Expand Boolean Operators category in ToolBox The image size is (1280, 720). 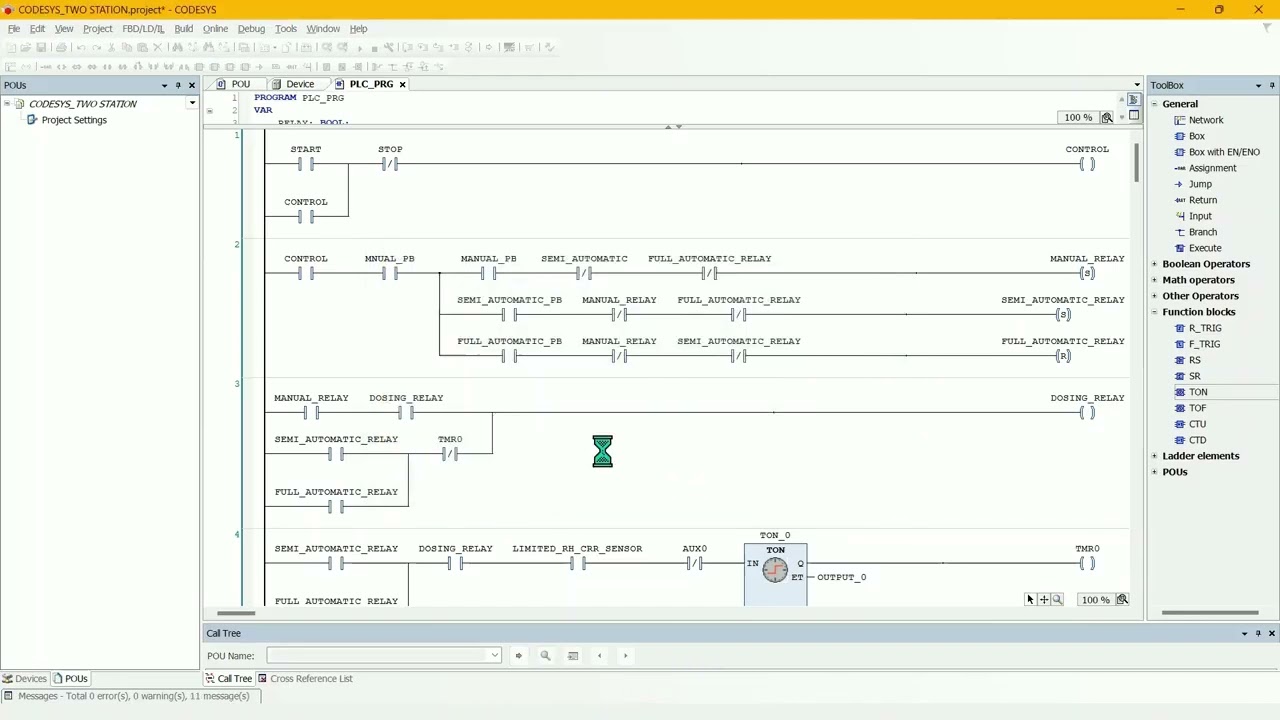click(x=1154, y=264)
